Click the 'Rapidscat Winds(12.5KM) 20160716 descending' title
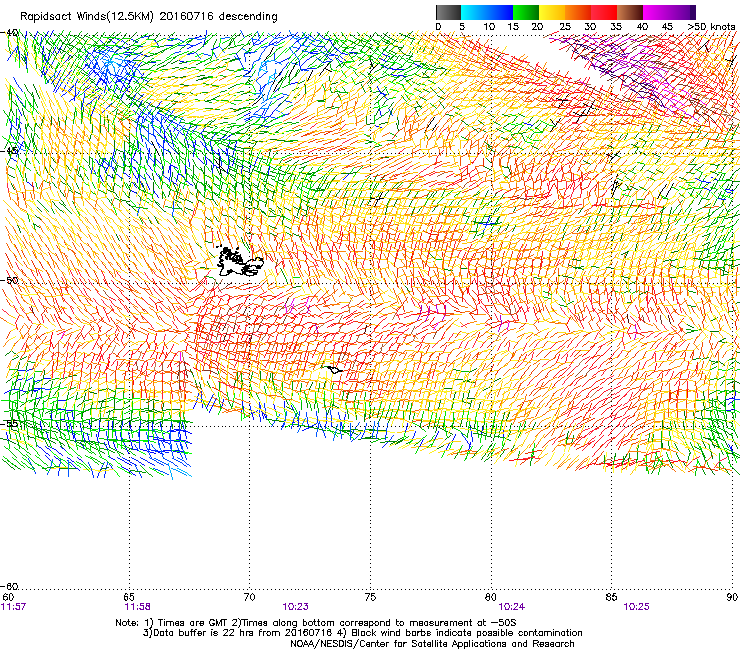The height and width of the screenshot is (650, 740). pos(149,17)
